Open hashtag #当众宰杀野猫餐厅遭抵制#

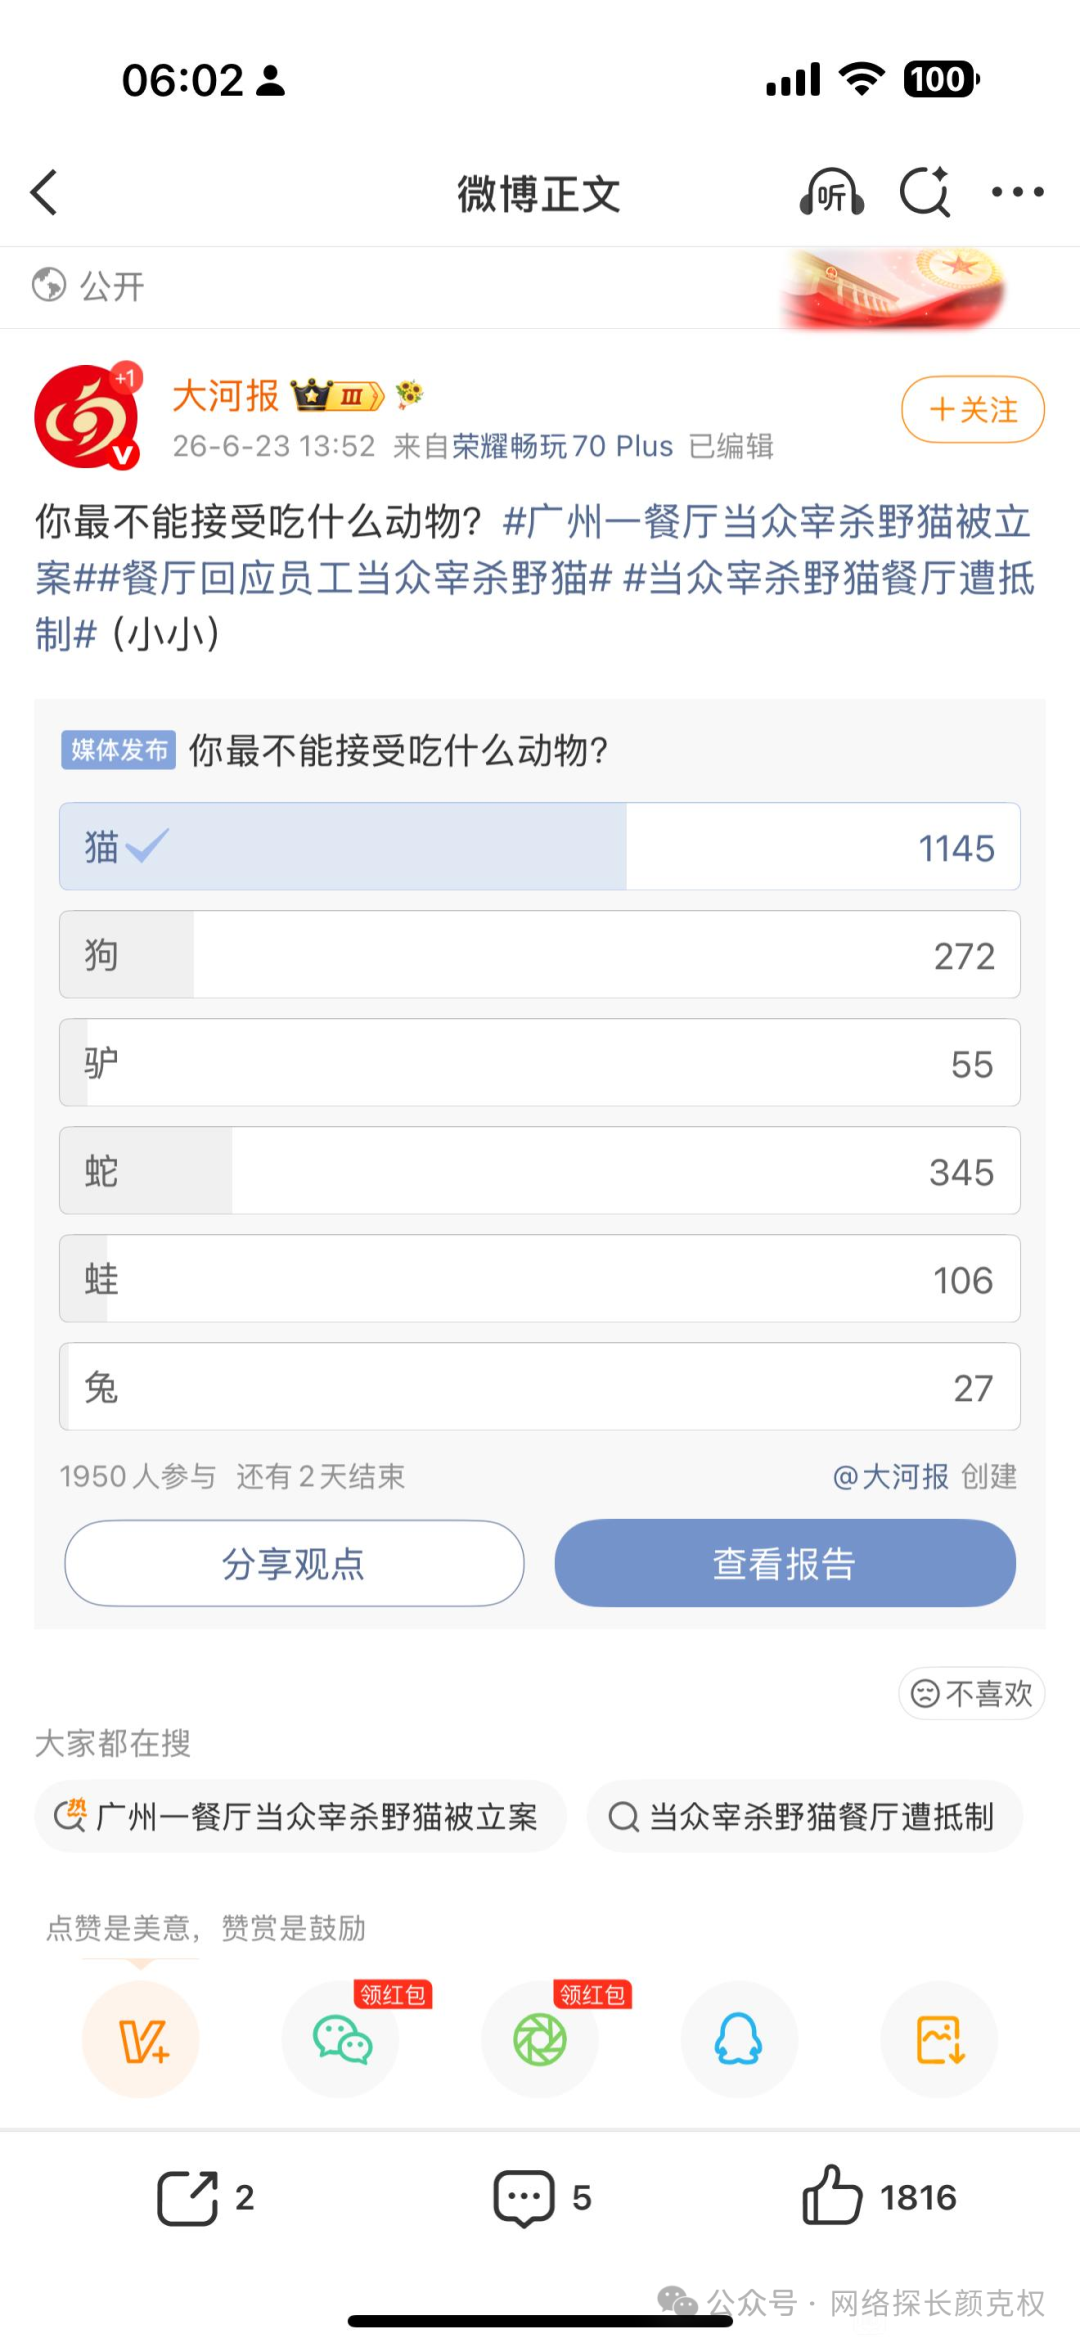(x=830, y=578)
